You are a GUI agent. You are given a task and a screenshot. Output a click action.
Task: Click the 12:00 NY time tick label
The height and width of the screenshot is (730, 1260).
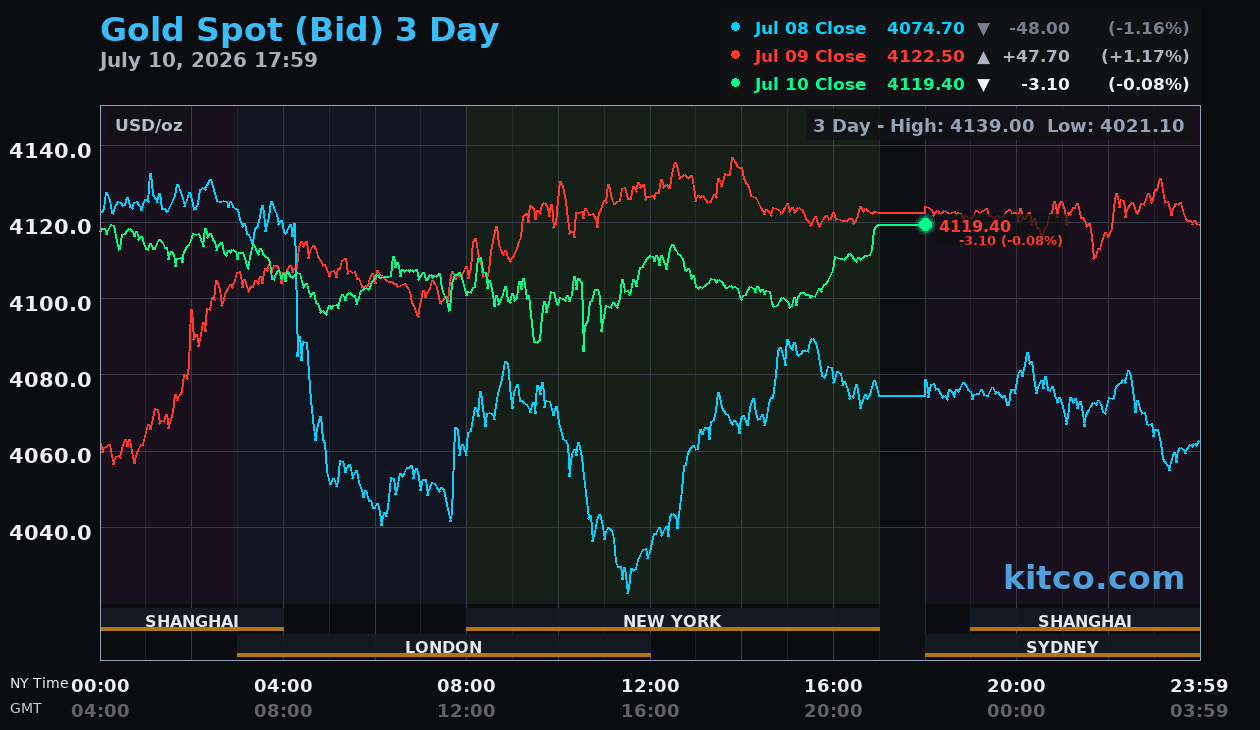(650, 686)
